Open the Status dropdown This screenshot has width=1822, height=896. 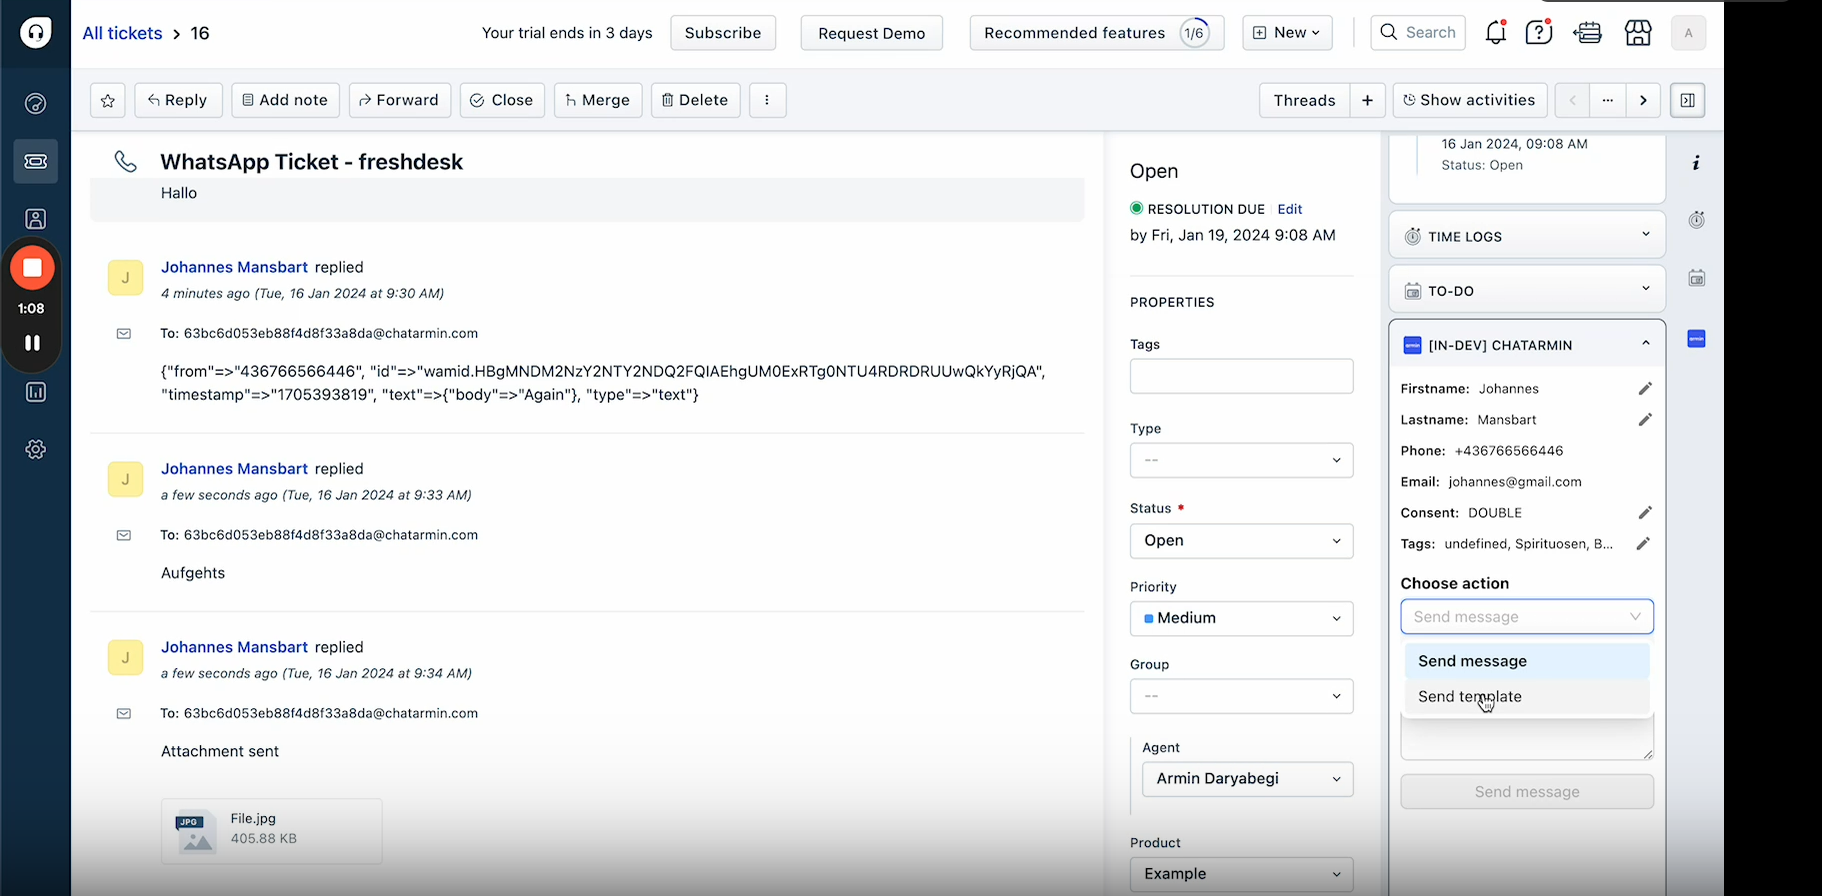(x=1241, y=541)
